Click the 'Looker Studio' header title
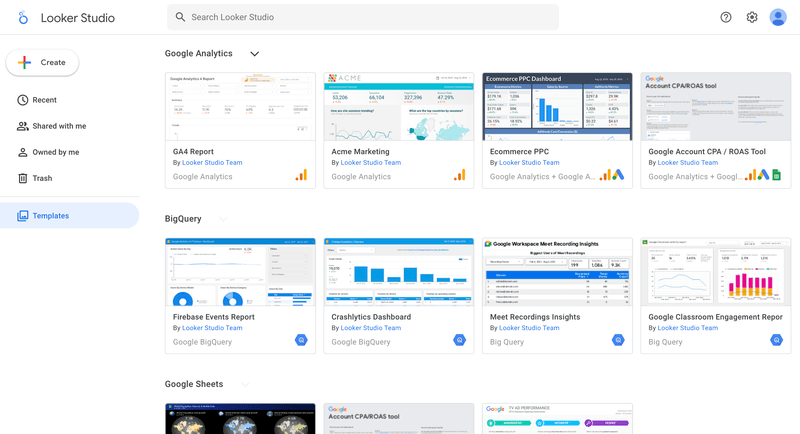The image size is (800, 434). 78,18
